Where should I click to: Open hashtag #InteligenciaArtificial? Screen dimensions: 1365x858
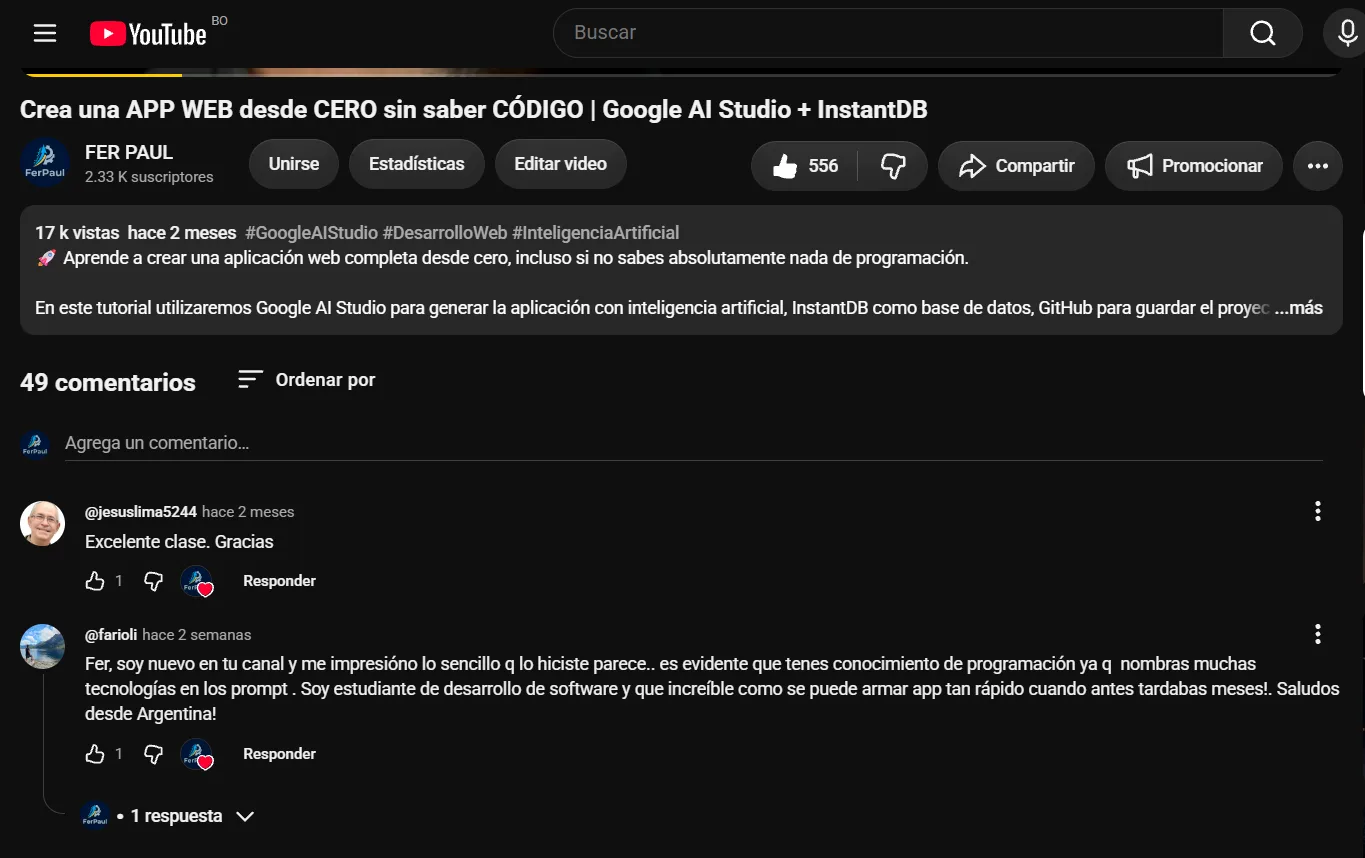coord(596,233)
